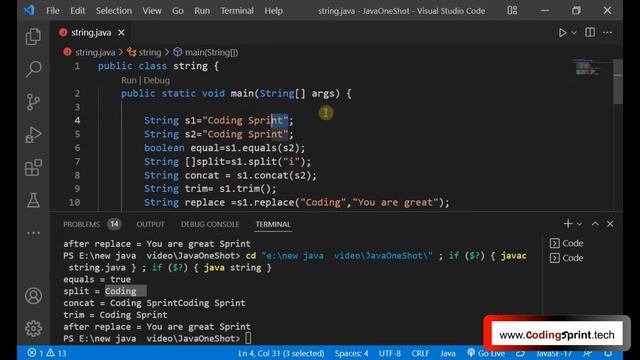Open the View menu
Image resolution: width=640 pixels, height=360 pixels.
click(151, 11)
